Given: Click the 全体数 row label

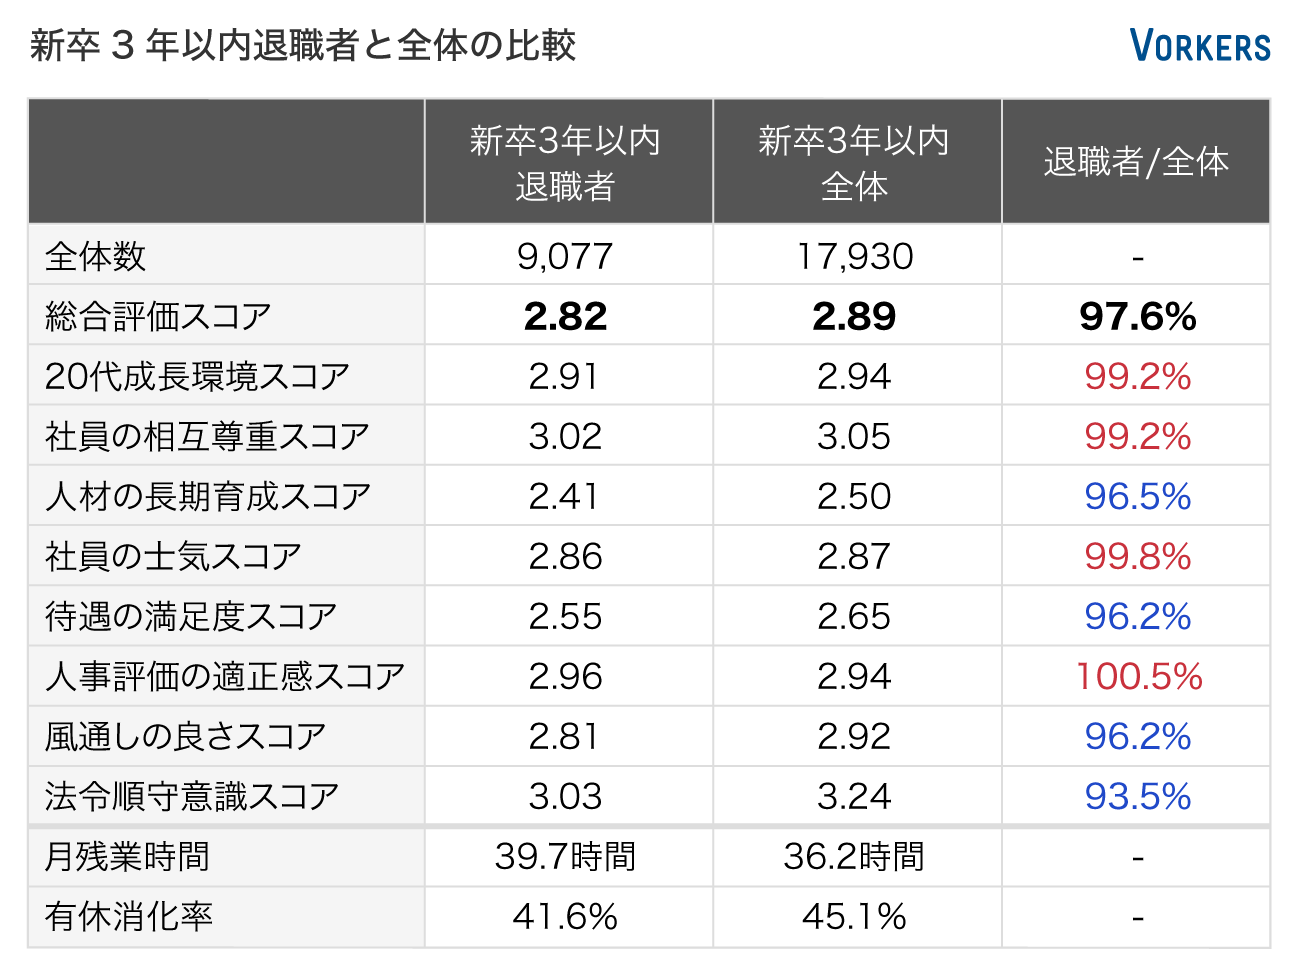Looking at the screenshot, I should [96, 257].
